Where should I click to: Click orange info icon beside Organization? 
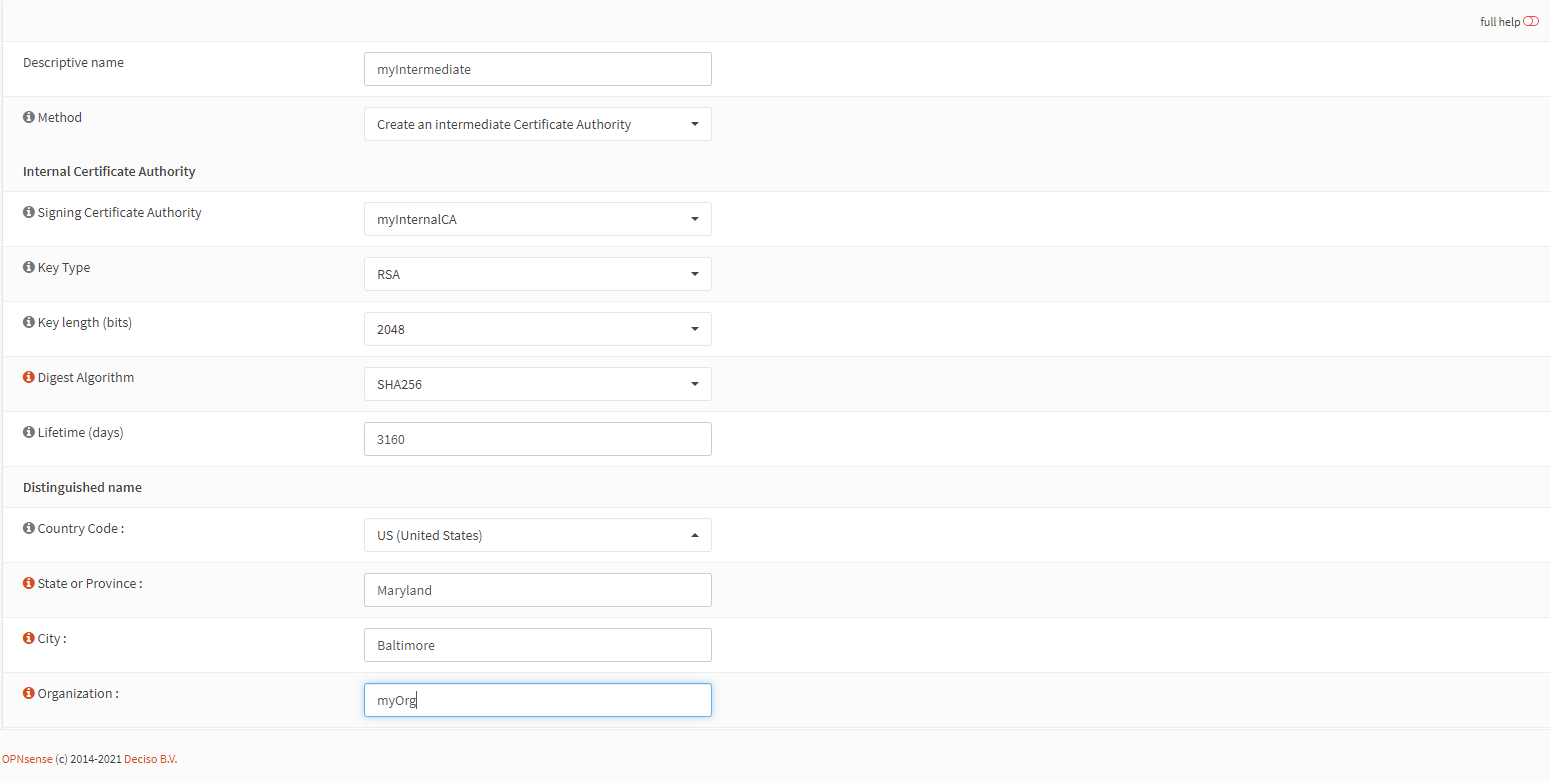[x=29, y=693]
